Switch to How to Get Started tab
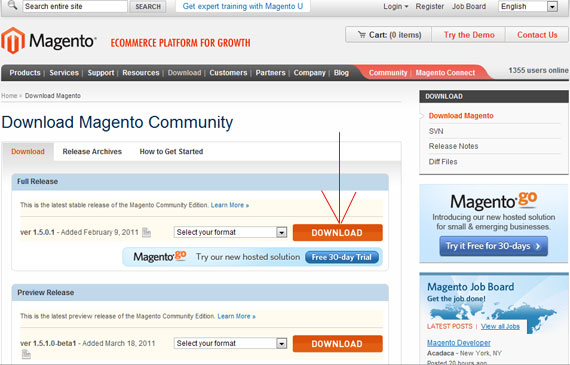This screenshot has width=570, height=365. tap(171, 152)
